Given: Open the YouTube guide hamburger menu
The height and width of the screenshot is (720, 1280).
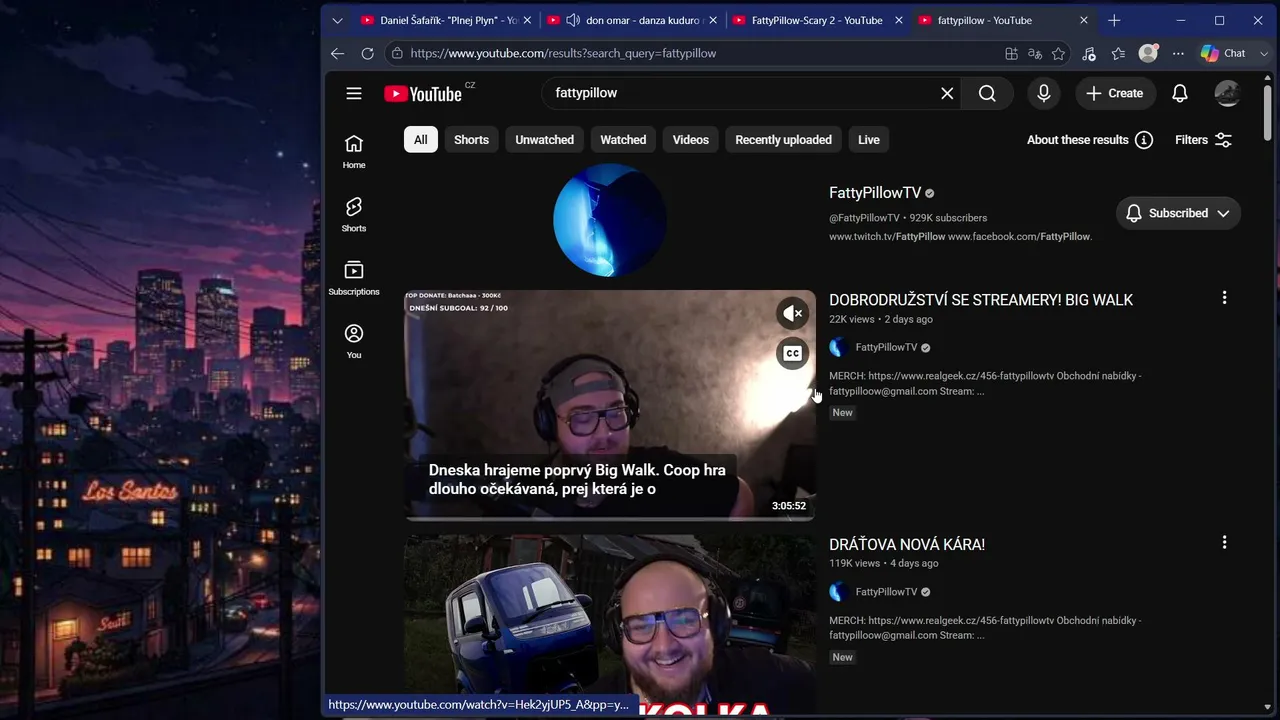Looking at the screenshot, I should 354,93.
